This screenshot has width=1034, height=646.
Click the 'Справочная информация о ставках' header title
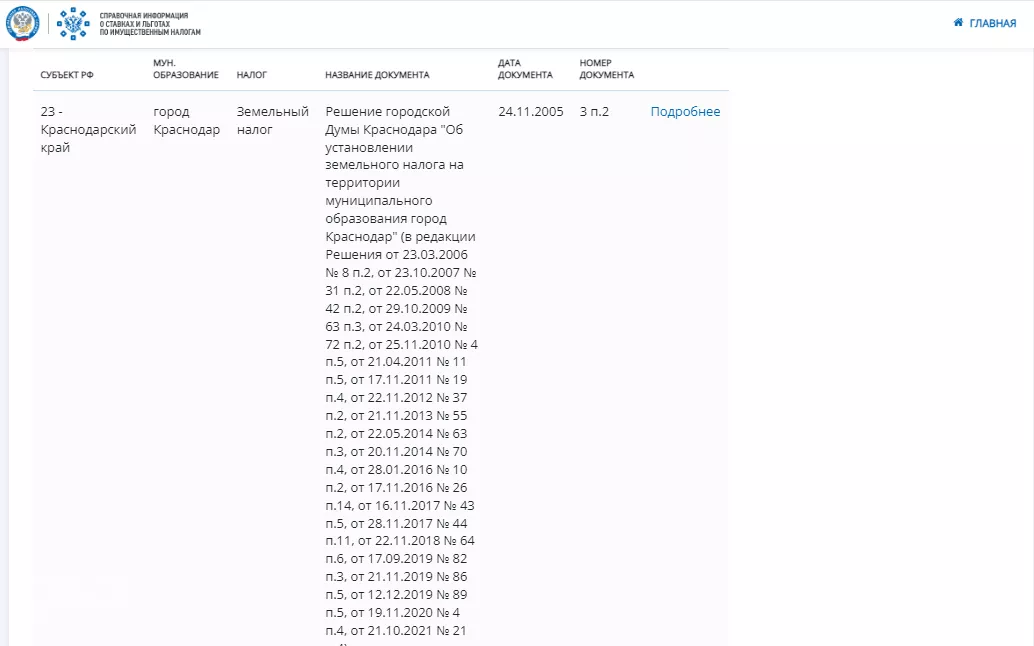click(x=150, y=24)
